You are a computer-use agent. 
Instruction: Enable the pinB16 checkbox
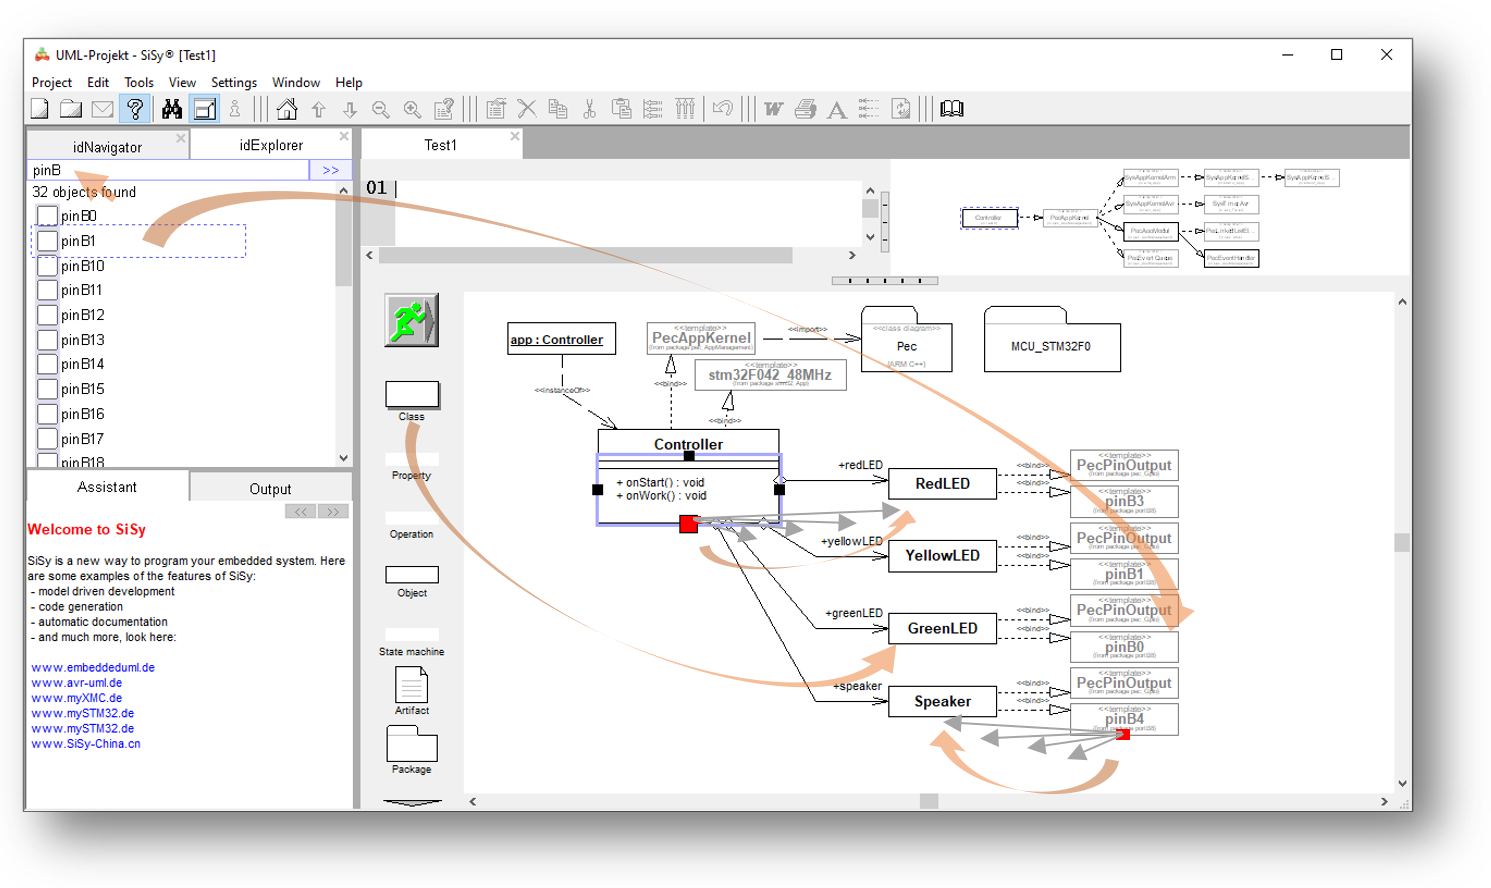point(47,414)
